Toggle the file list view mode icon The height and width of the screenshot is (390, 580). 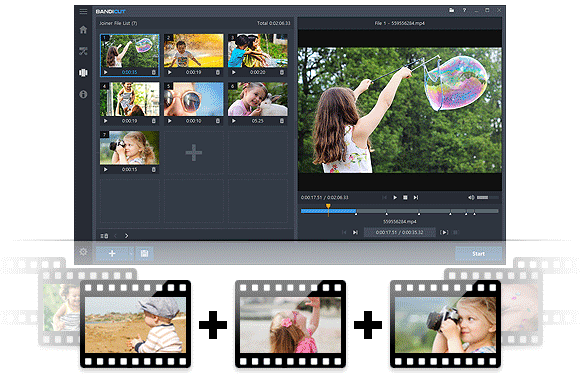[x=104, y=236]
